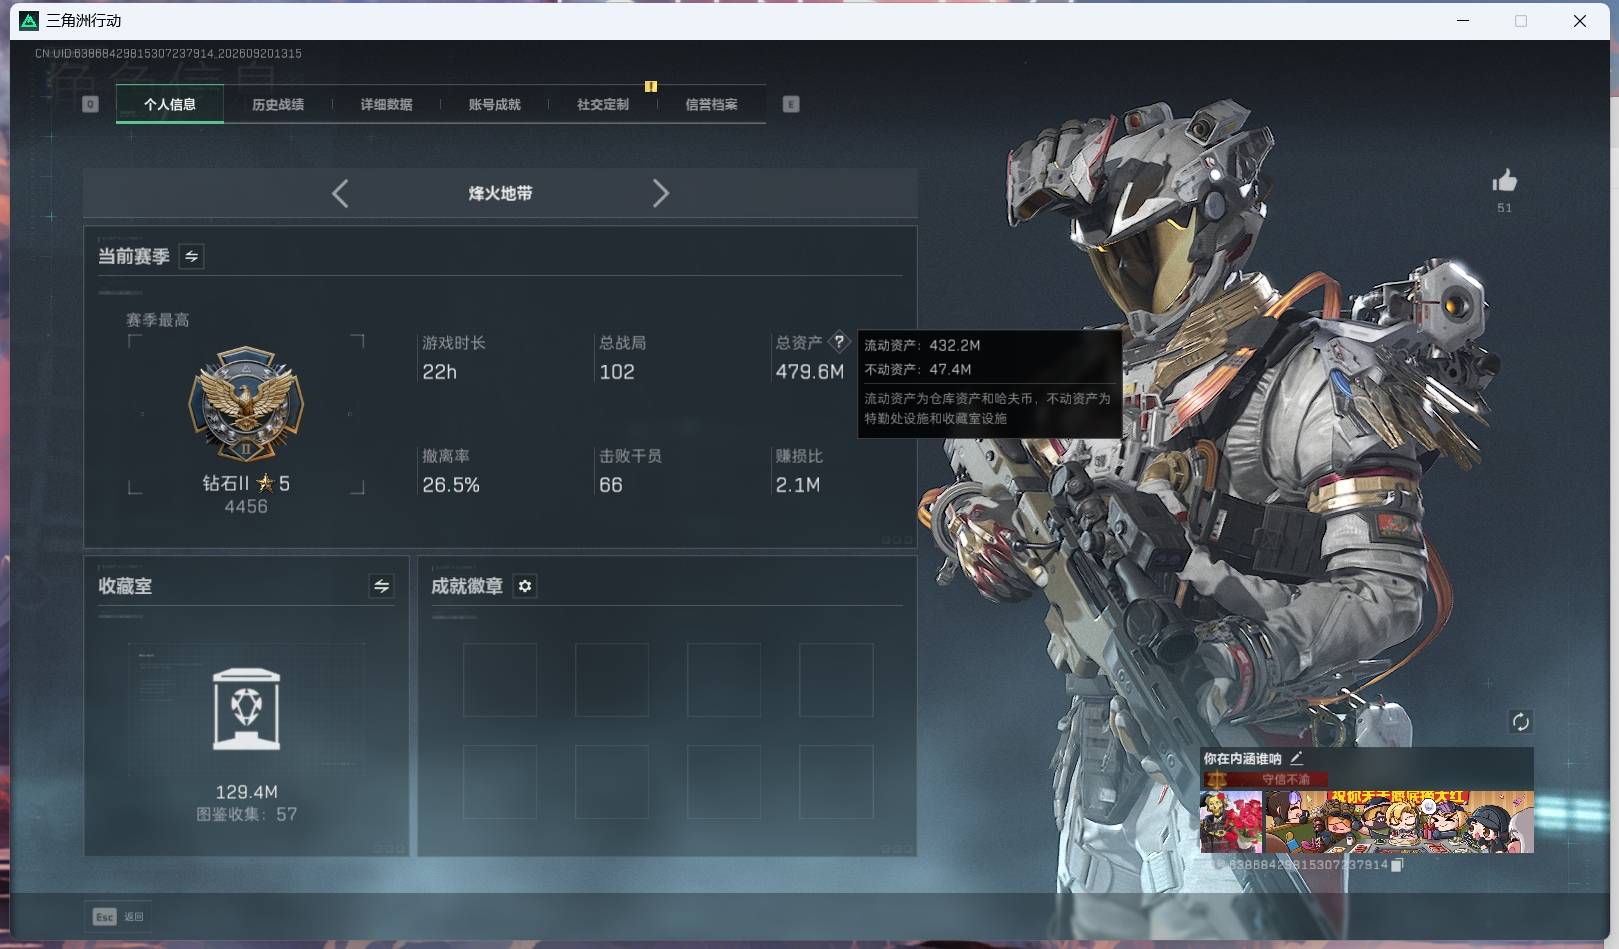Image resolution: width=1619 pixels, height=949 pixels.
Task: Click the 总资产 question mark help icon
Action: tap(839, 342)
